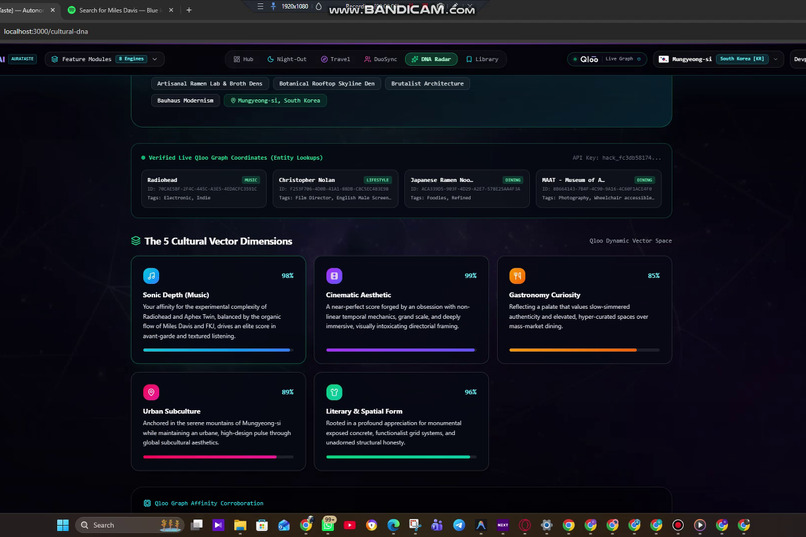This screenshot has width=806, height=537.
Task: Open Microsoft Edge from the taskbar
Action: pos(393,525)
